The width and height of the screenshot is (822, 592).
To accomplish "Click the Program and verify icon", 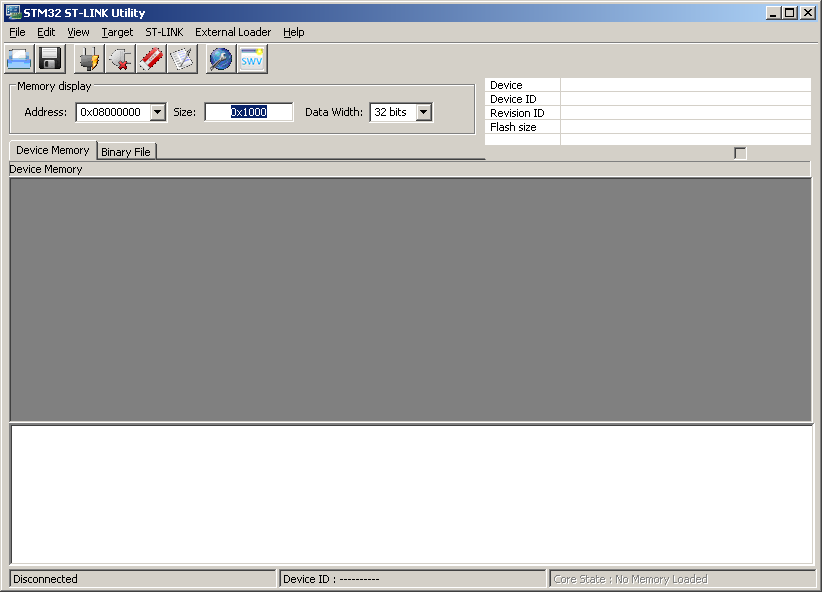I will point(181,59).
